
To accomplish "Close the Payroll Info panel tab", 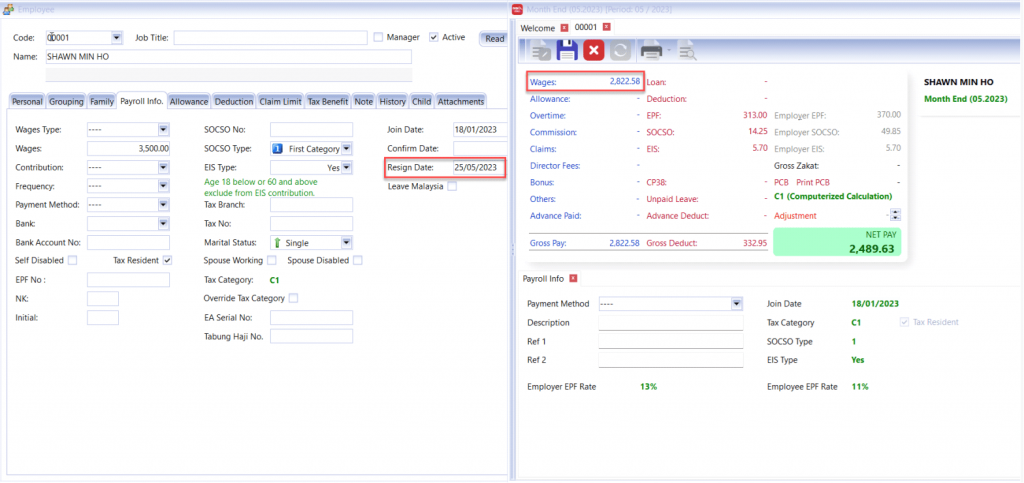I will tap(573, 278).
